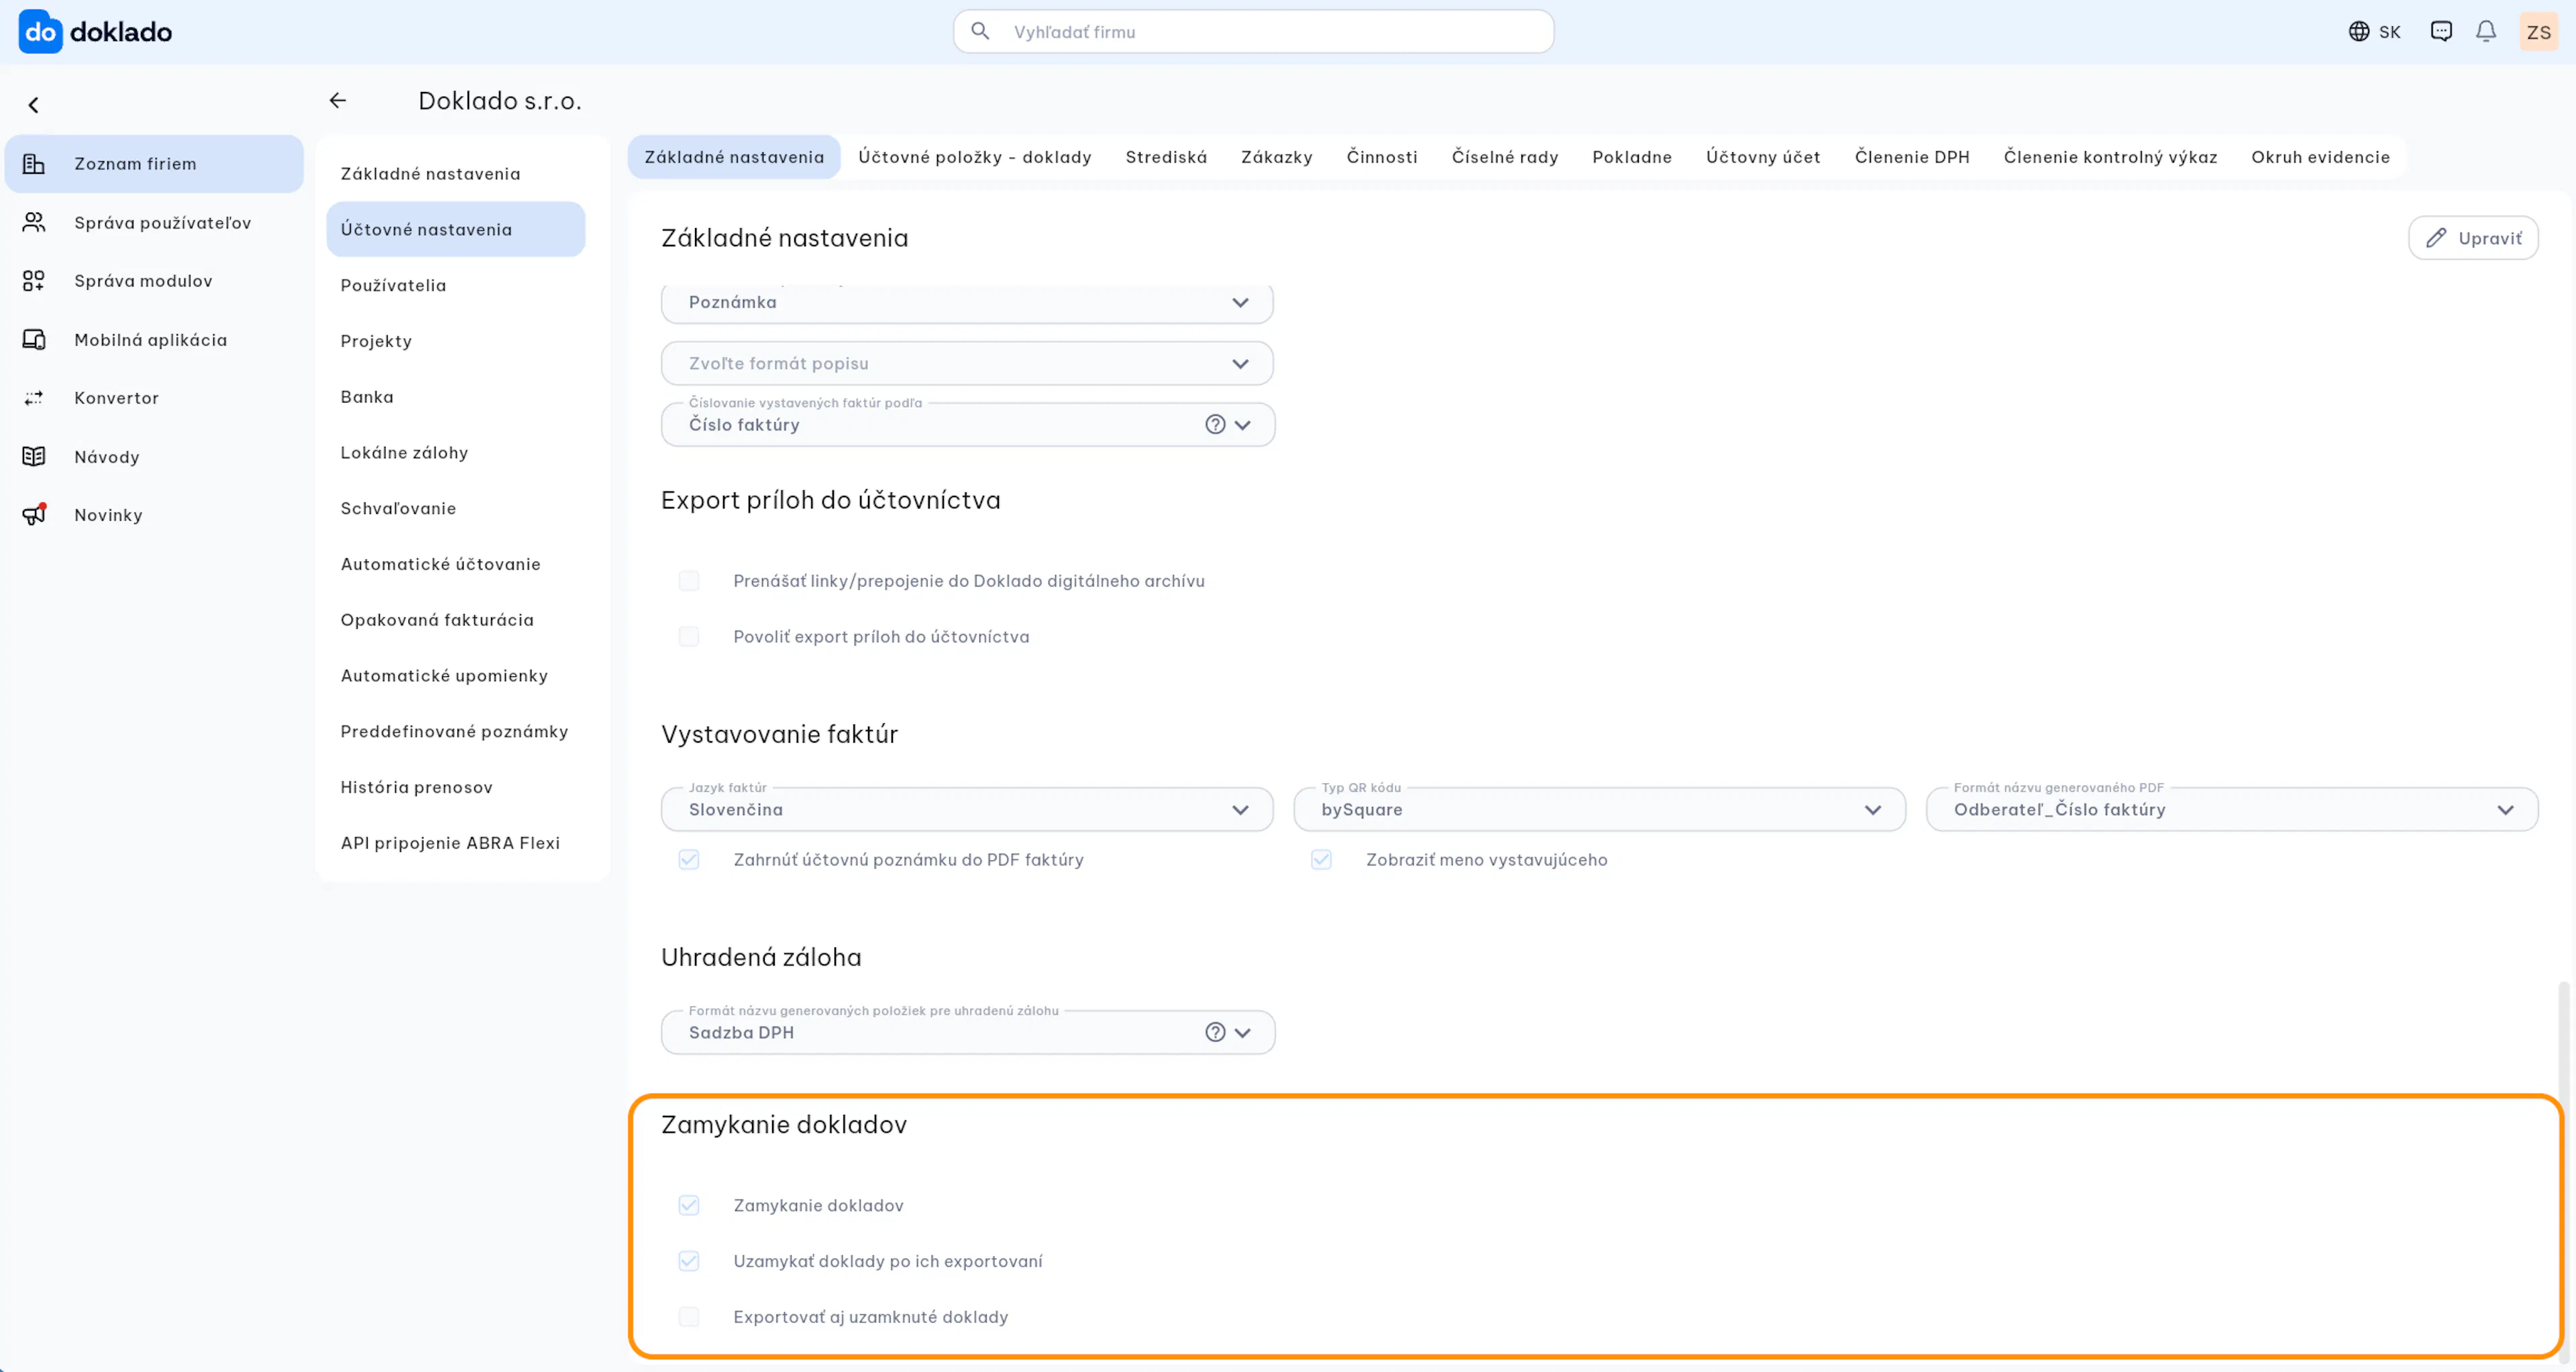Open the Strediská tab
2576x1372 pixels.
[x=1166, y=157]
